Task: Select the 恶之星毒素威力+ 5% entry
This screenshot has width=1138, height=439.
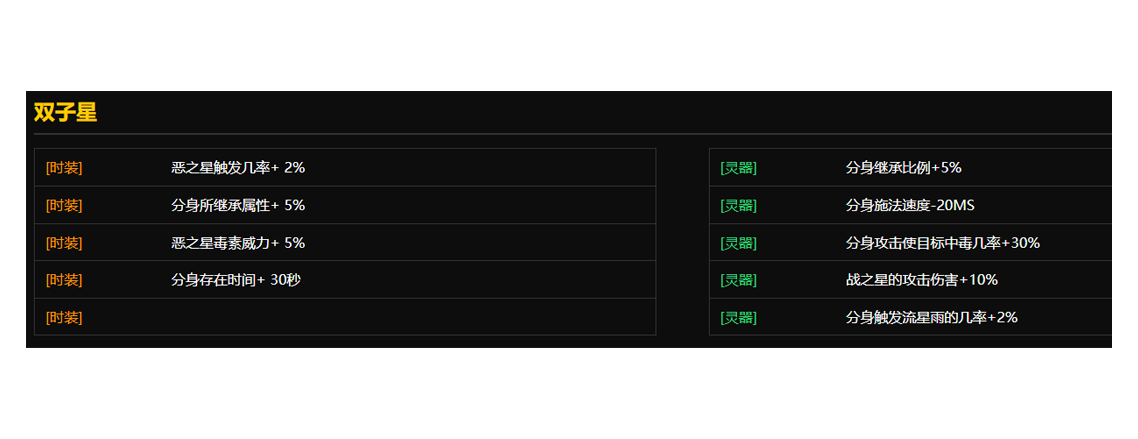Action: coord(238,243)
